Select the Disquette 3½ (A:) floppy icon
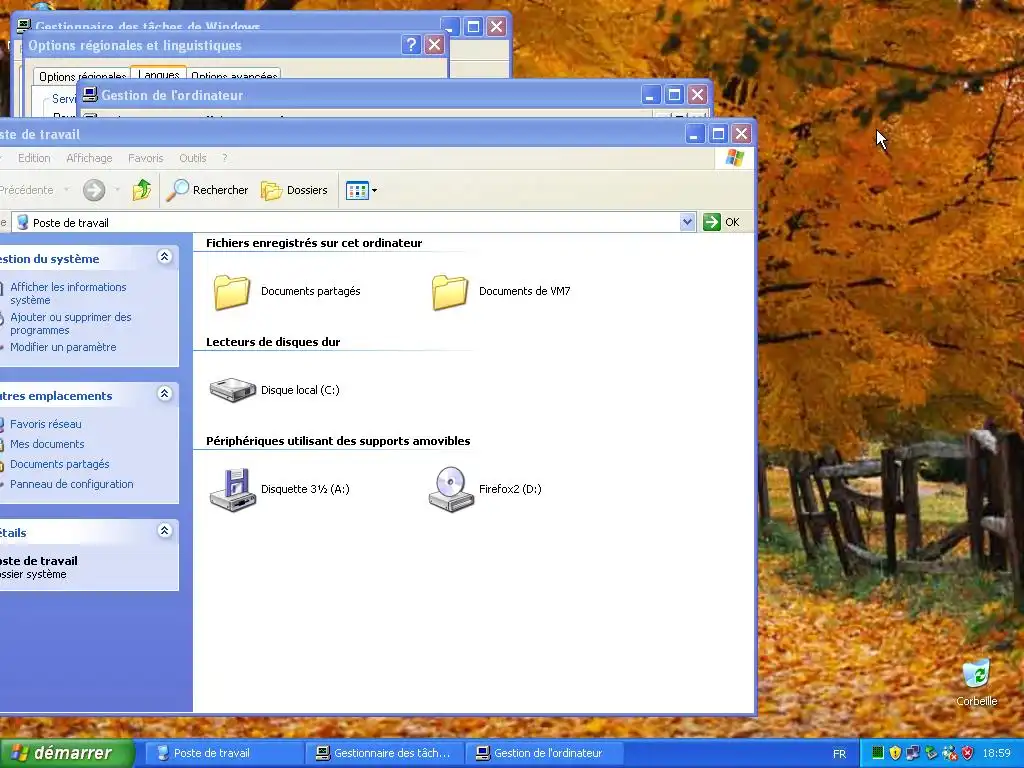This screenshot has width=1024, height=768. click(232, 489)
